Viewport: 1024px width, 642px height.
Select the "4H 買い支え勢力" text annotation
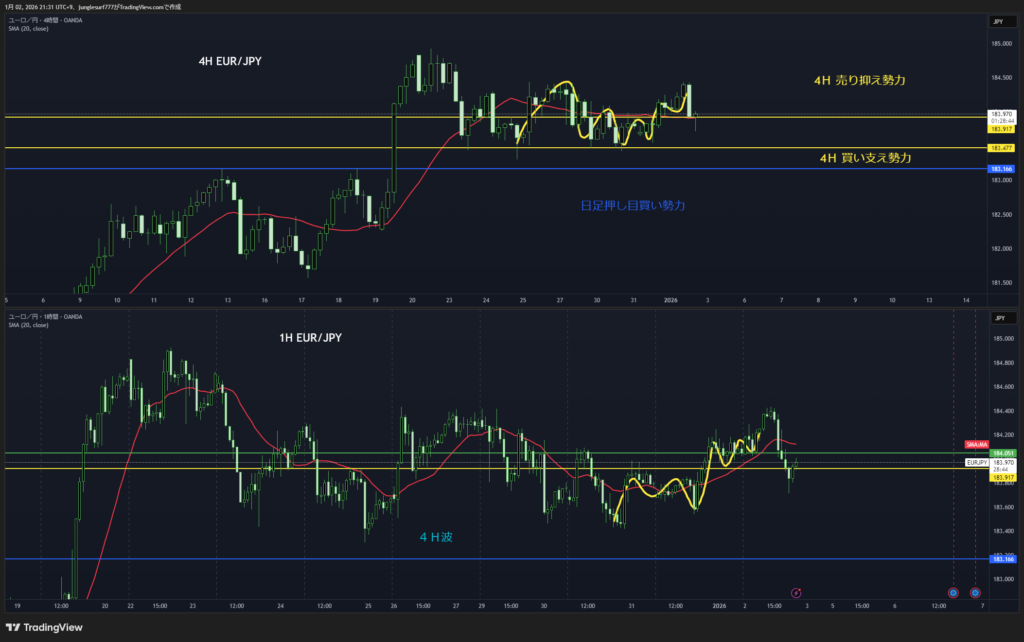pyautogui.click(x=865, y=158)
